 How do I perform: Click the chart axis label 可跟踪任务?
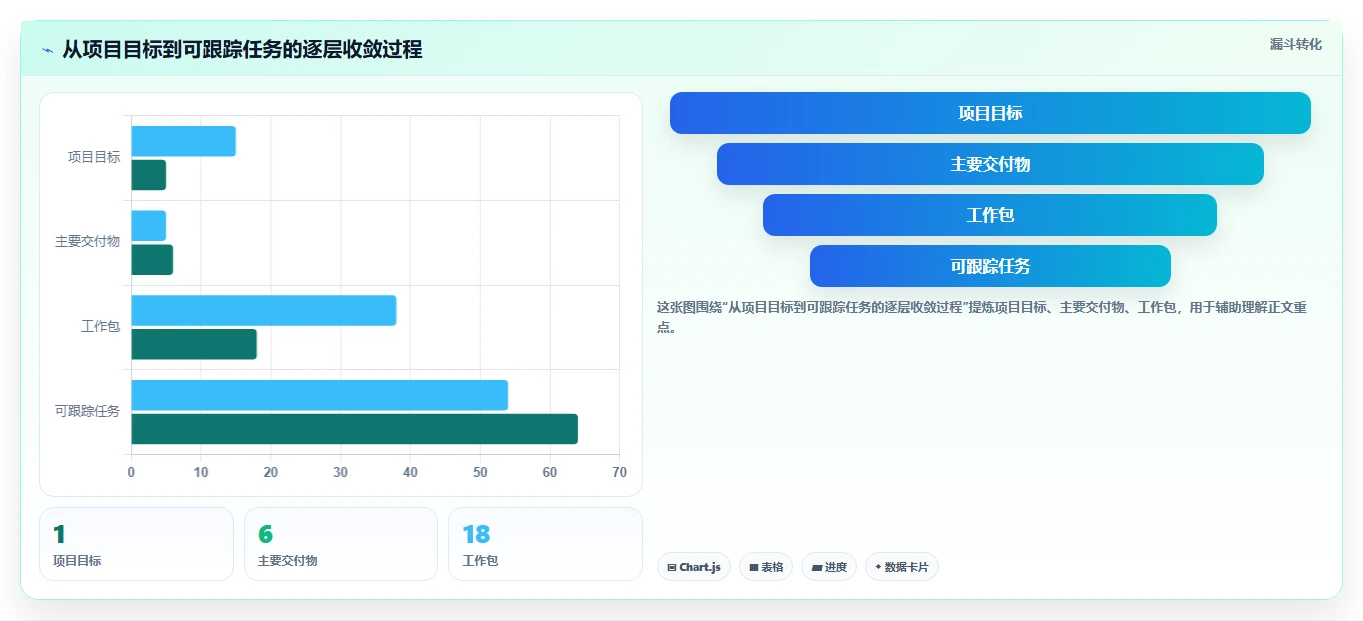pos(87,411)
